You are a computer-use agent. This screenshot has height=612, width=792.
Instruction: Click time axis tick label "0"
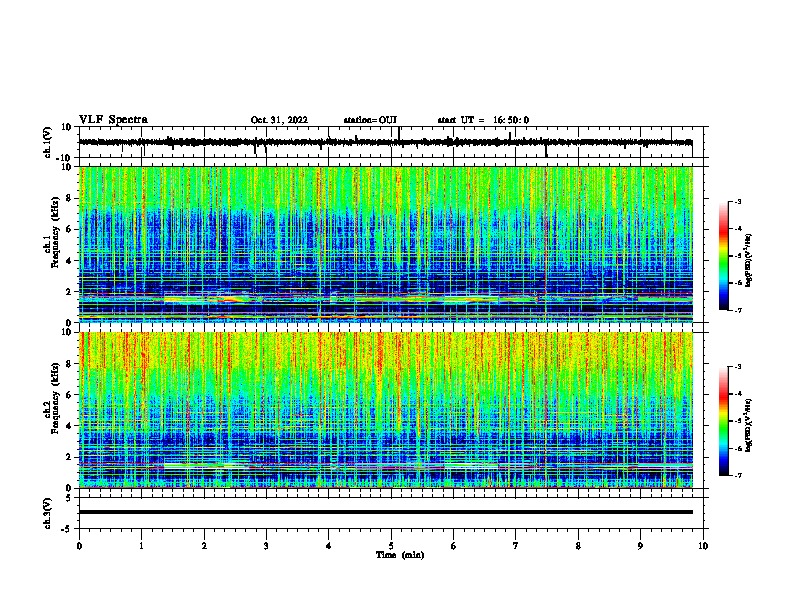point(79,546)
